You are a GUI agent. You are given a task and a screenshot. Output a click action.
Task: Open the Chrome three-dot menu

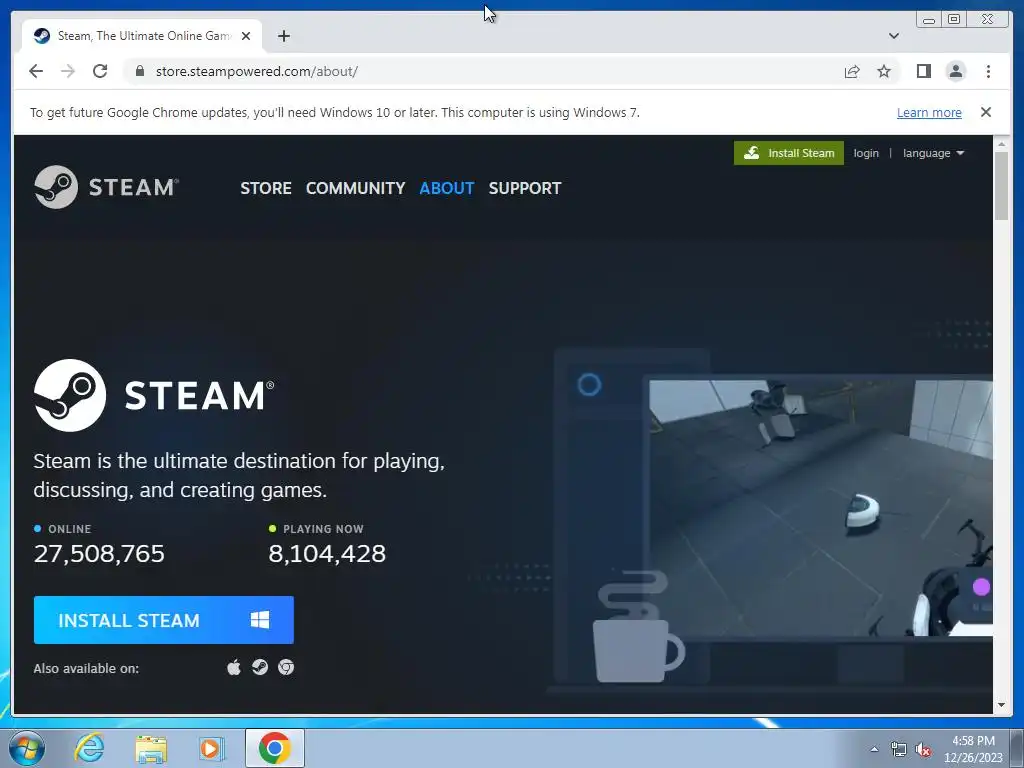click(988, 71)
